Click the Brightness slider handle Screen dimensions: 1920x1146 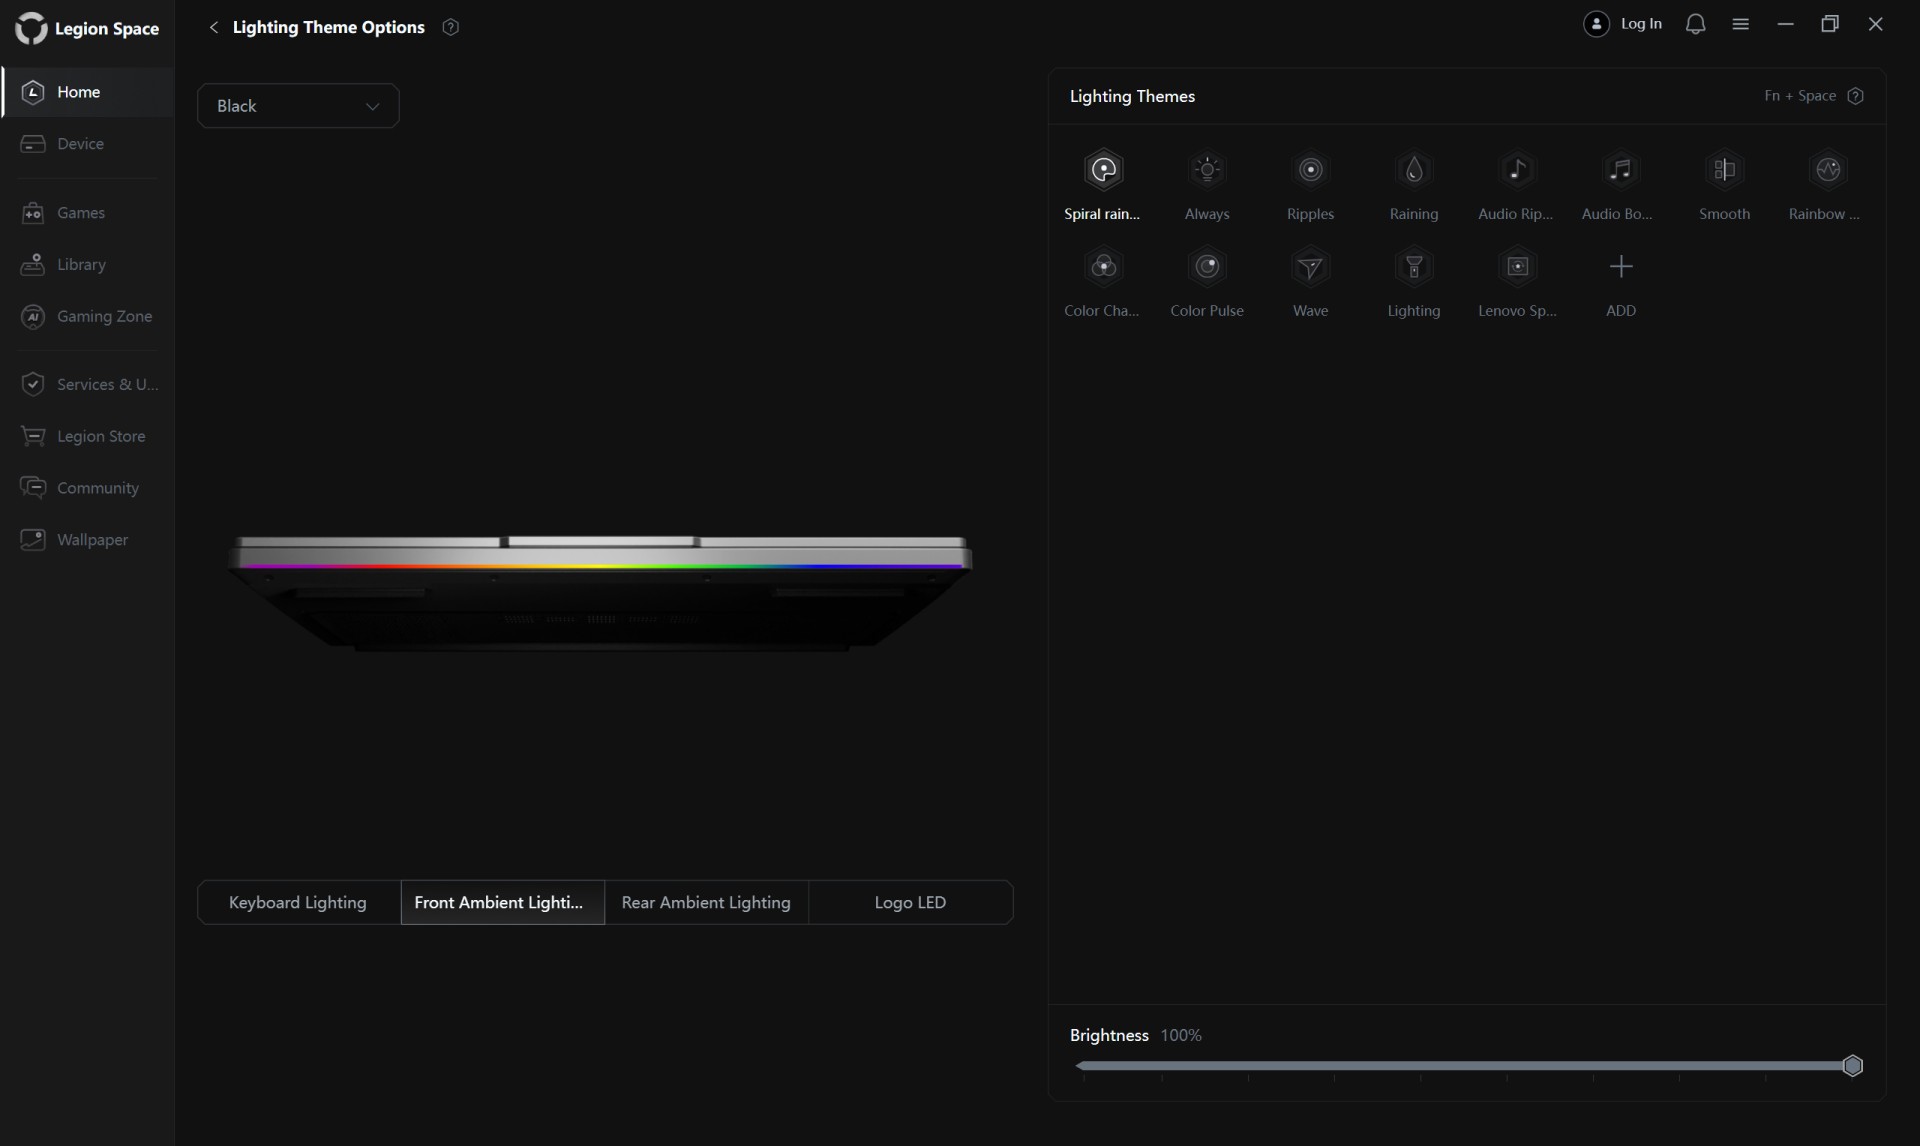point(1852,1066)
